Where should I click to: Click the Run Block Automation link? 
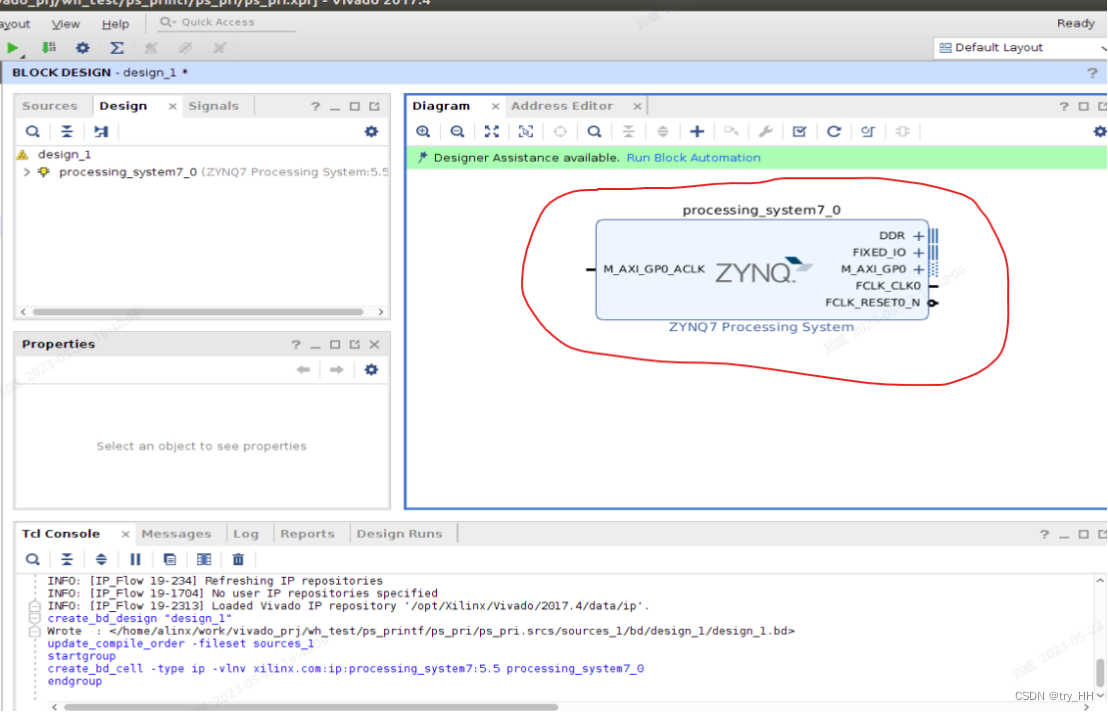coord(693,158)
